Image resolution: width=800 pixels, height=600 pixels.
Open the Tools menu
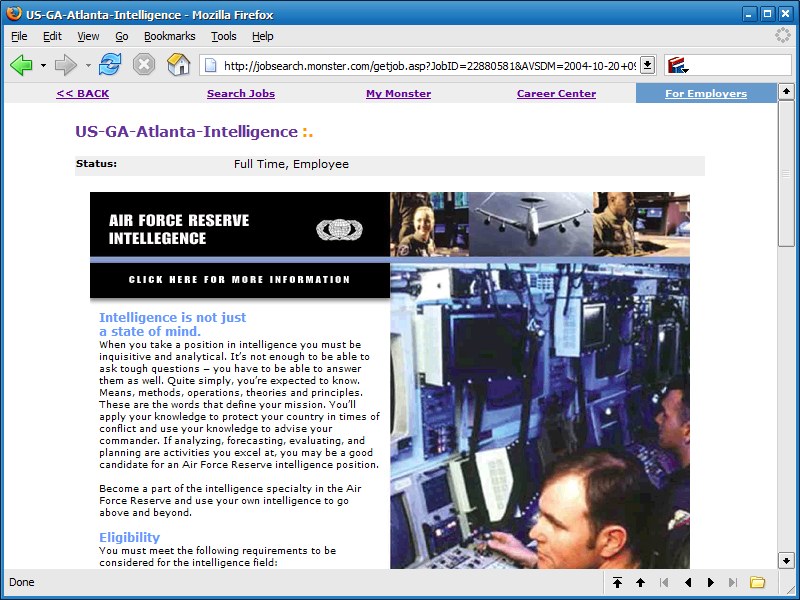[223, 36]
